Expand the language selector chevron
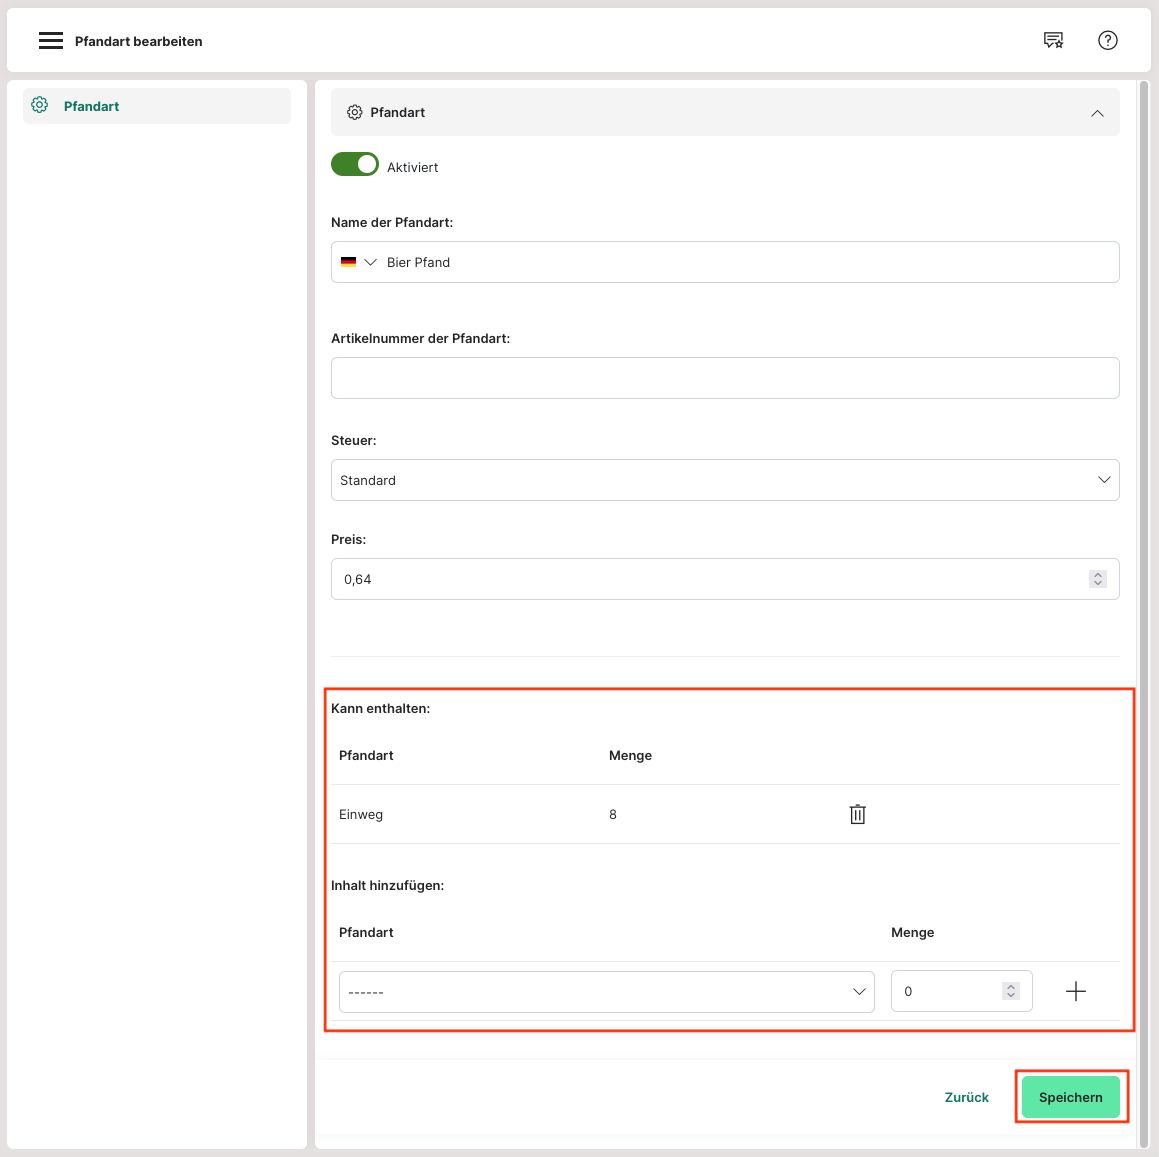The image size is (1159, 1157). [x=370, y=262]
